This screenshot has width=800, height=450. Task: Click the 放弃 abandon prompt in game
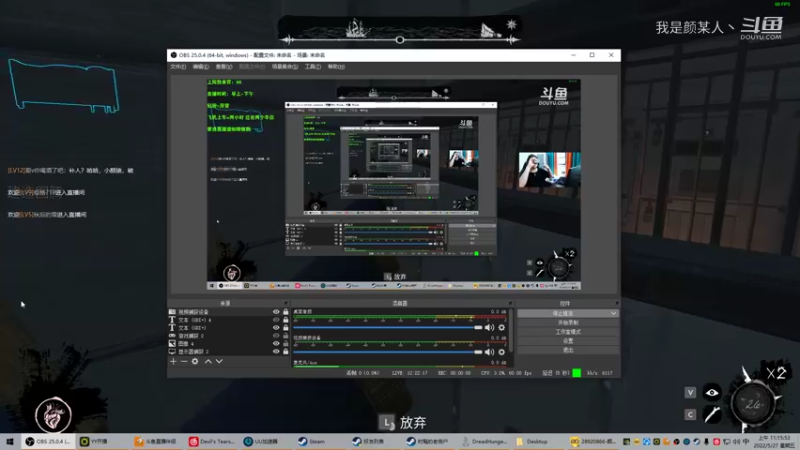(403, 422)
